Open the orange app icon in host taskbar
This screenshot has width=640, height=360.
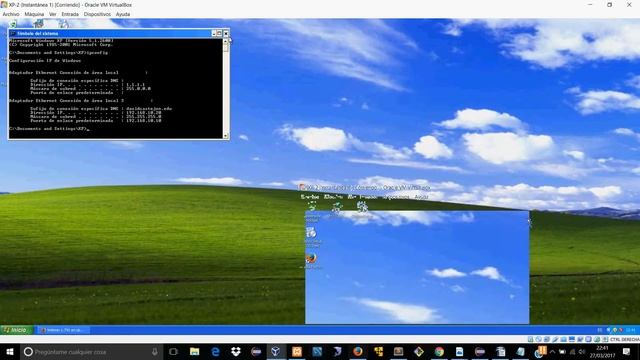[x=297, y=351]
